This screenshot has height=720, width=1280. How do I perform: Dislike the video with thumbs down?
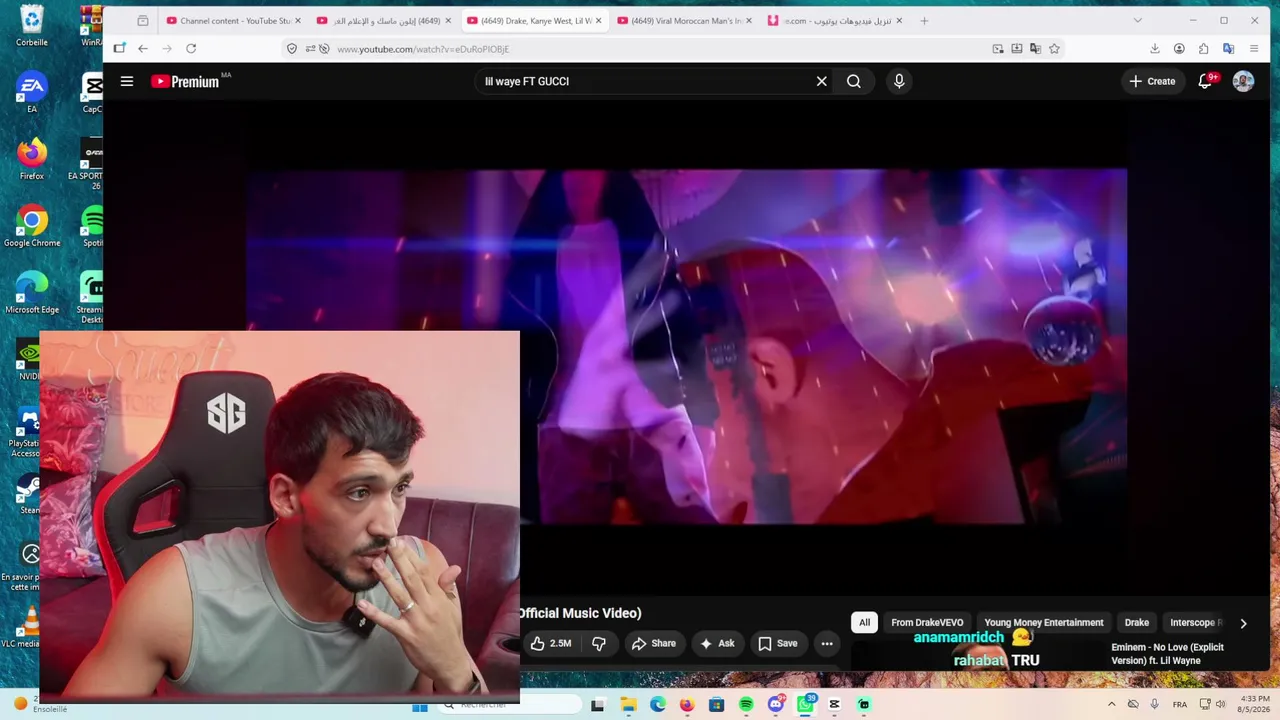click(598, 643)
